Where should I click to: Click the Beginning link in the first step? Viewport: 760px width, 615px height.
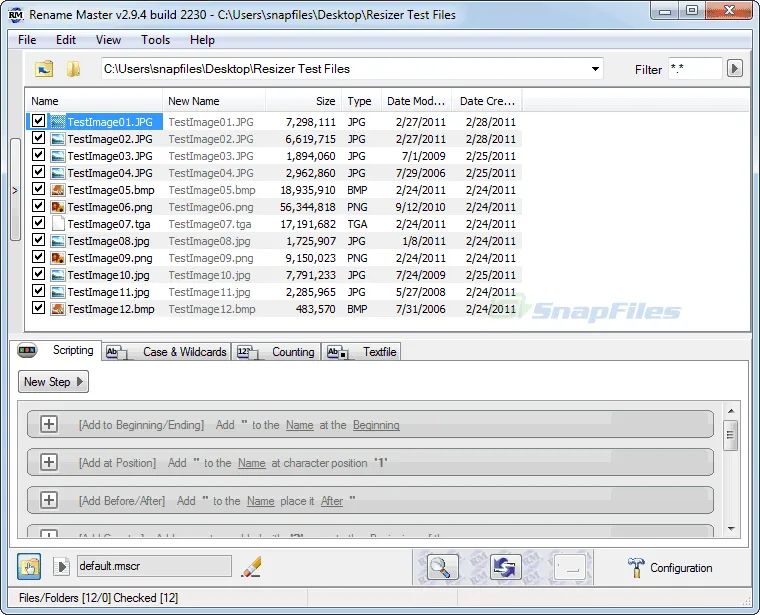(376, 425)
